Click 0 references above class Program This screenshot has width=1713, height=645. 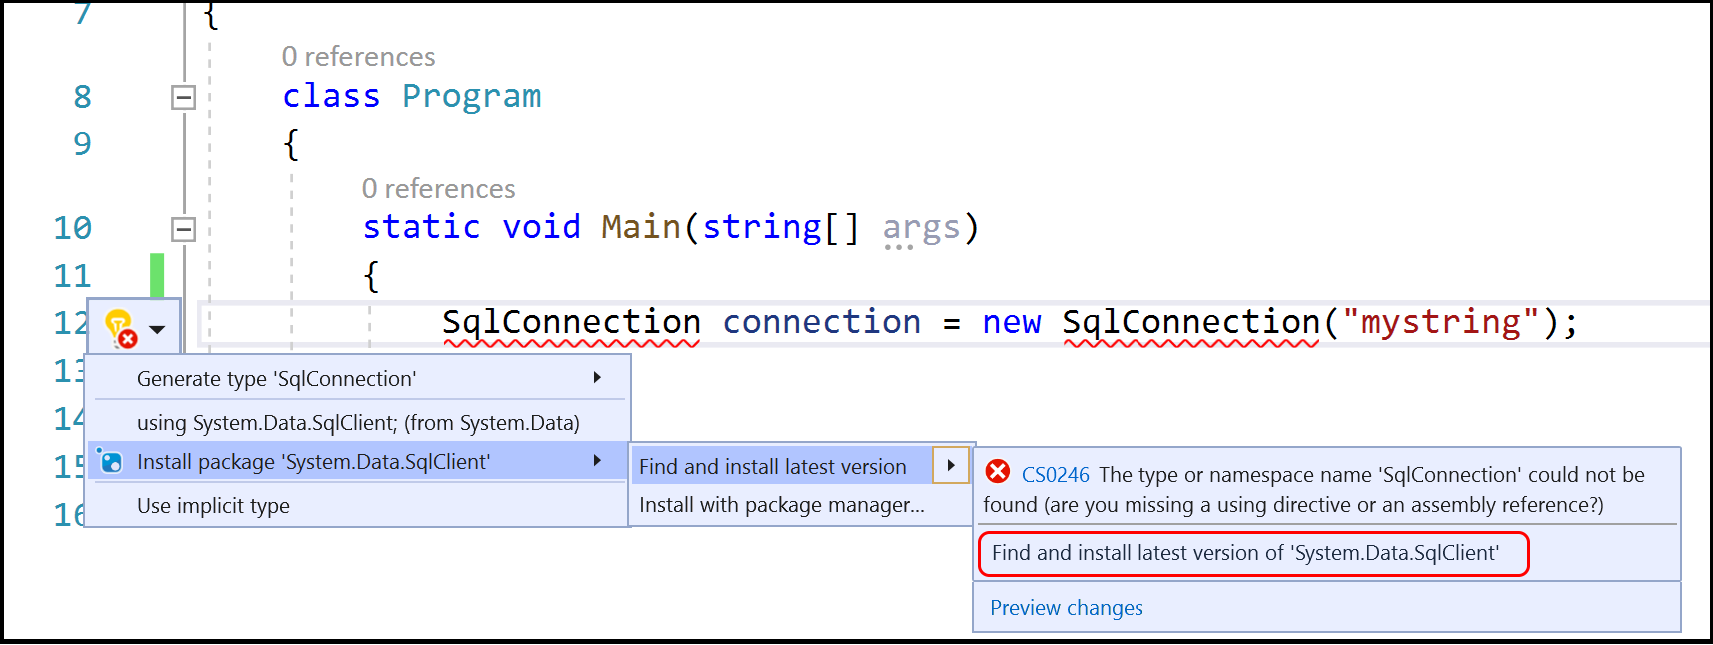click(360, 56)
